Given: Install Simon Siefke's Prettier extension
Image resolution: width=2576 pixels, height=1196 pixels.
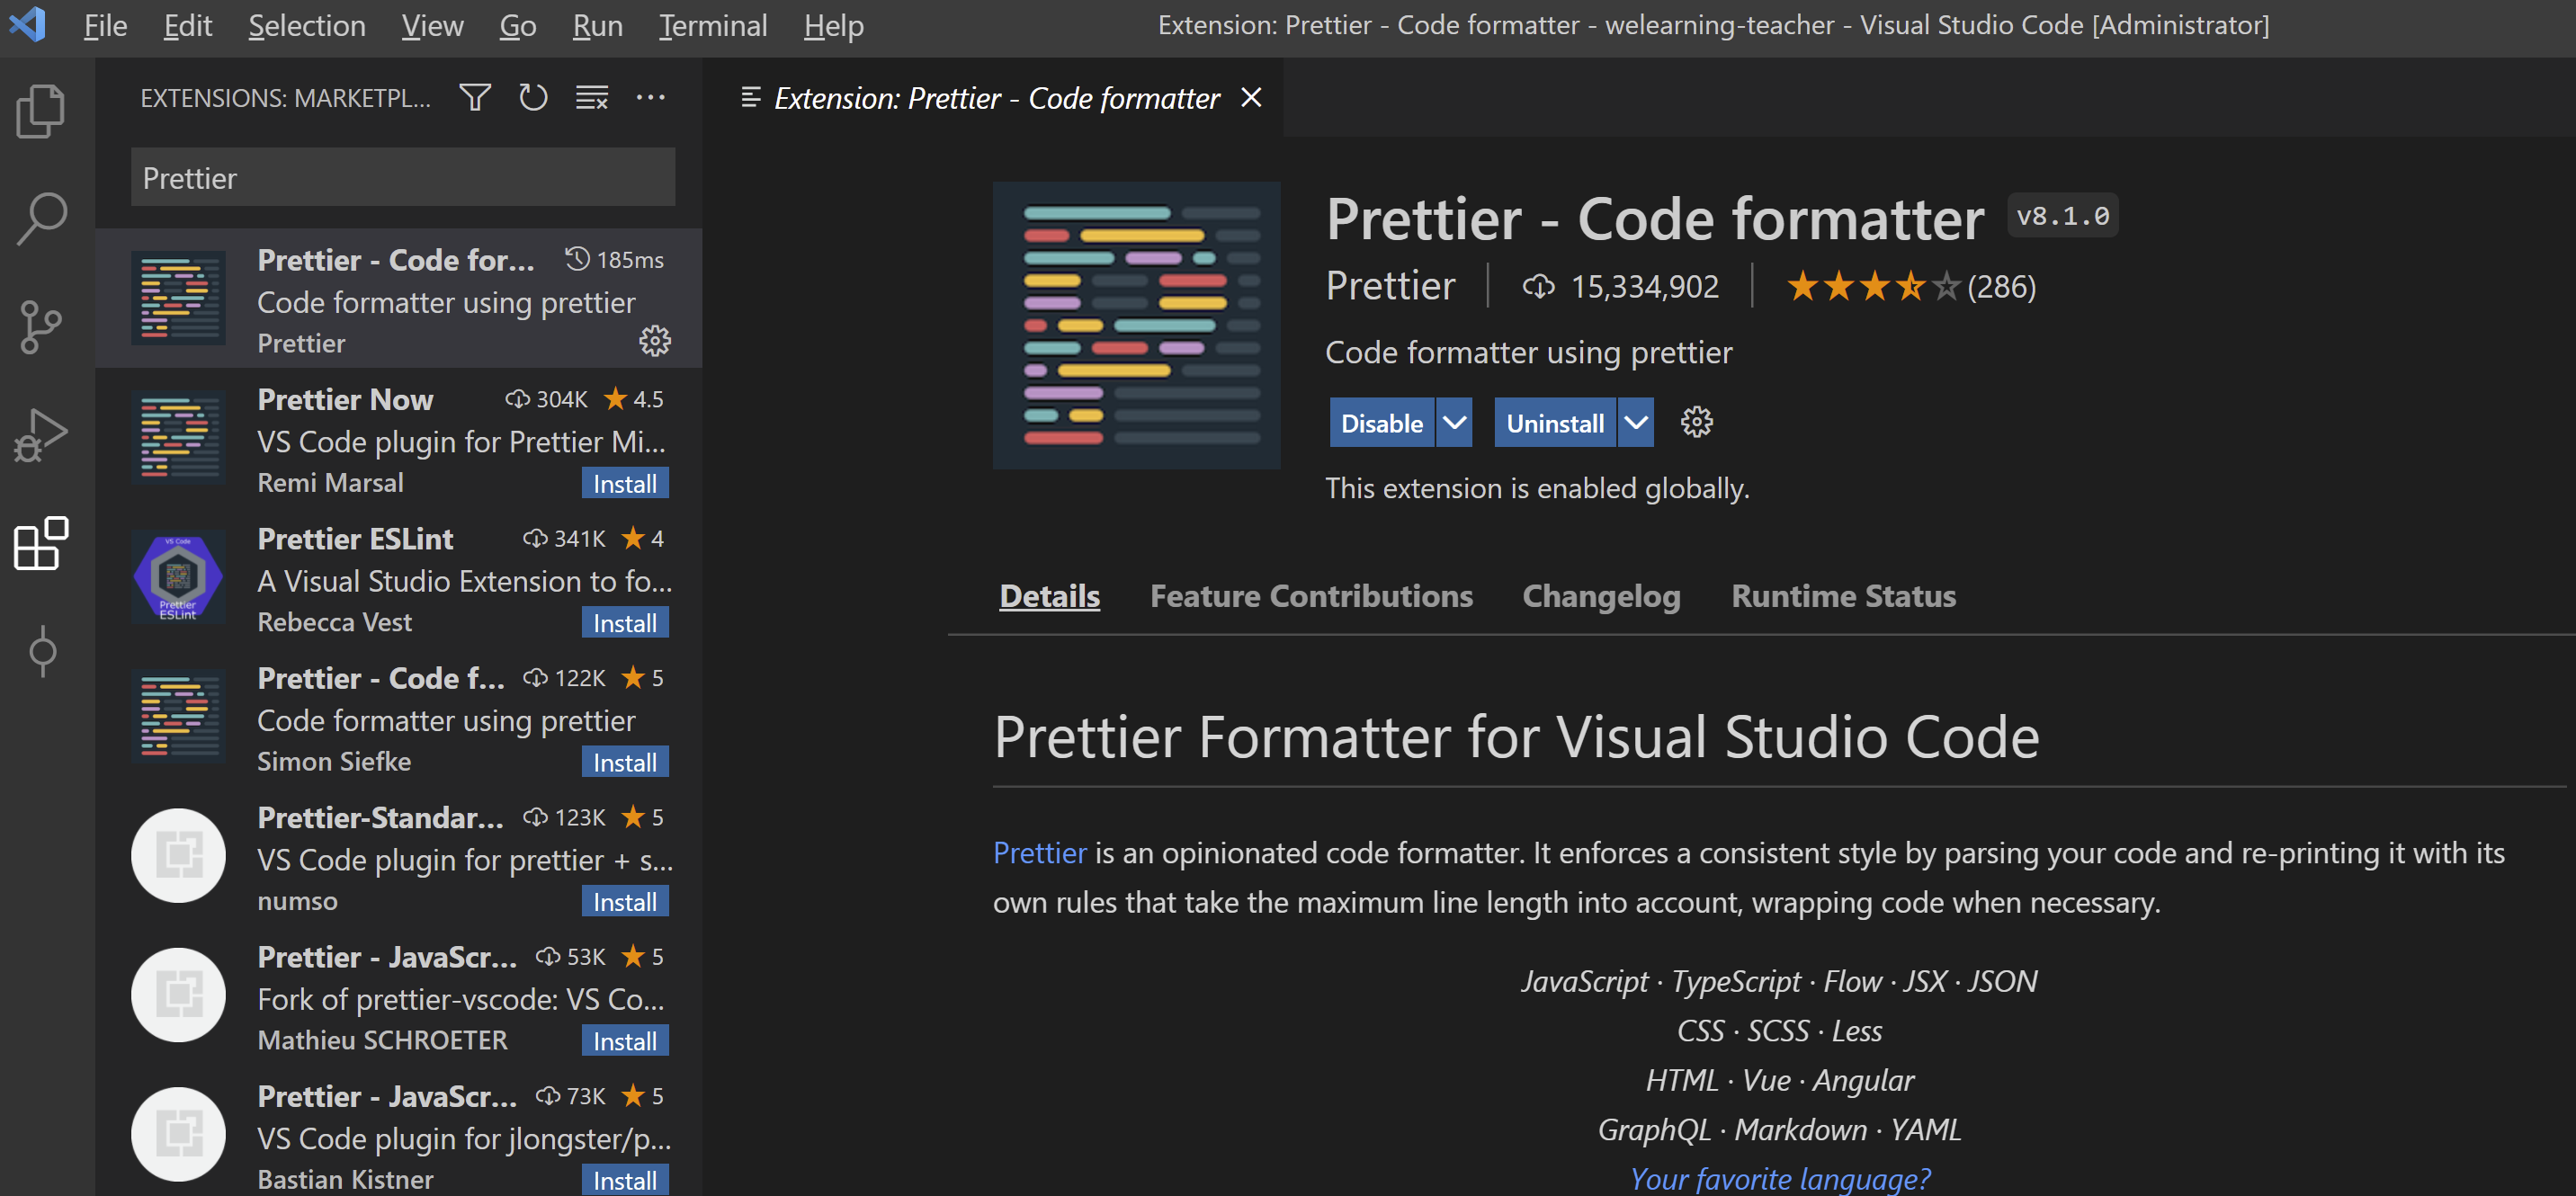Looking at the screenshot, I should 625,763.
